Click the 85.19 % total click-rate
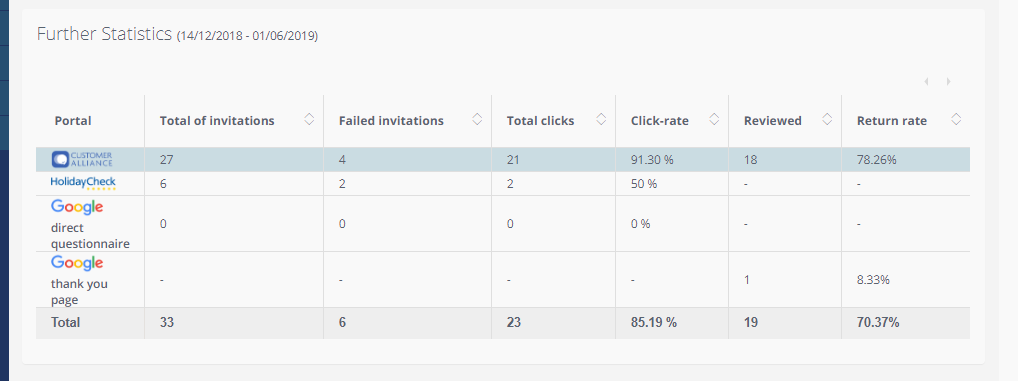The height and width of the screenshot is (381, 1018). point(654,322)
